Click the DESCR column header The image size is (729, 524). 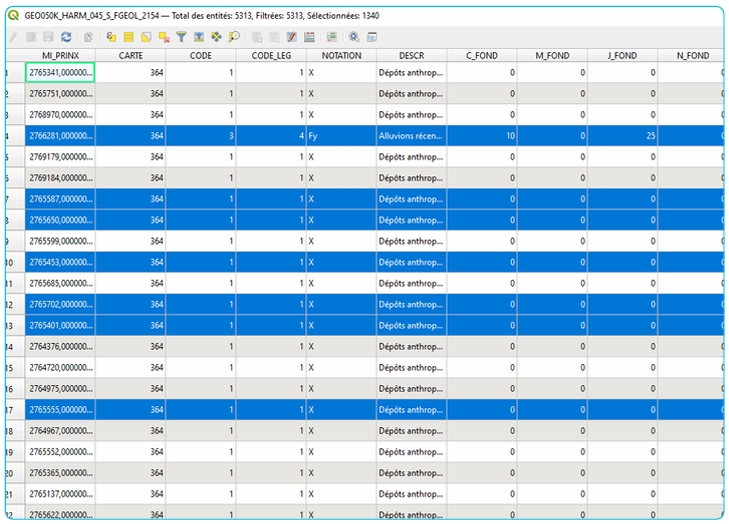[411, 56]
